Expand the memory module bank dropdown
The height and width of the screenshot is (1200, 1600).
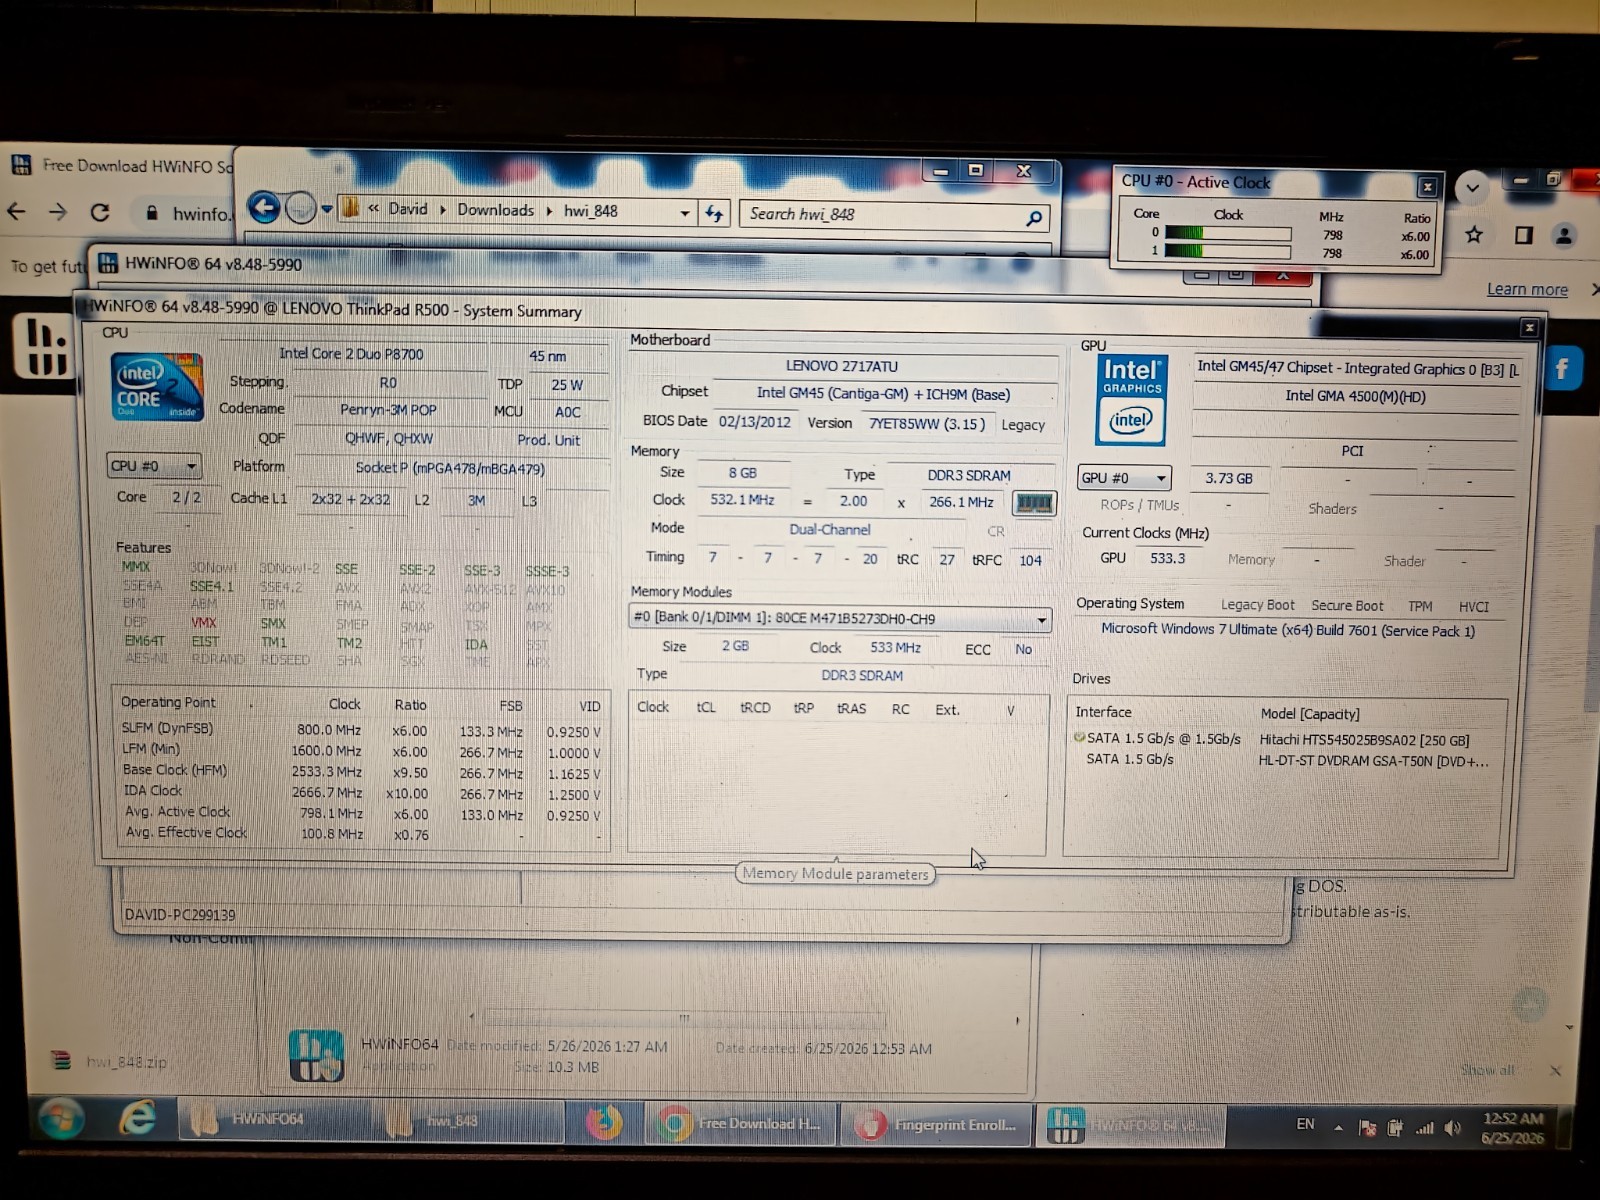tap(1041, 619)
